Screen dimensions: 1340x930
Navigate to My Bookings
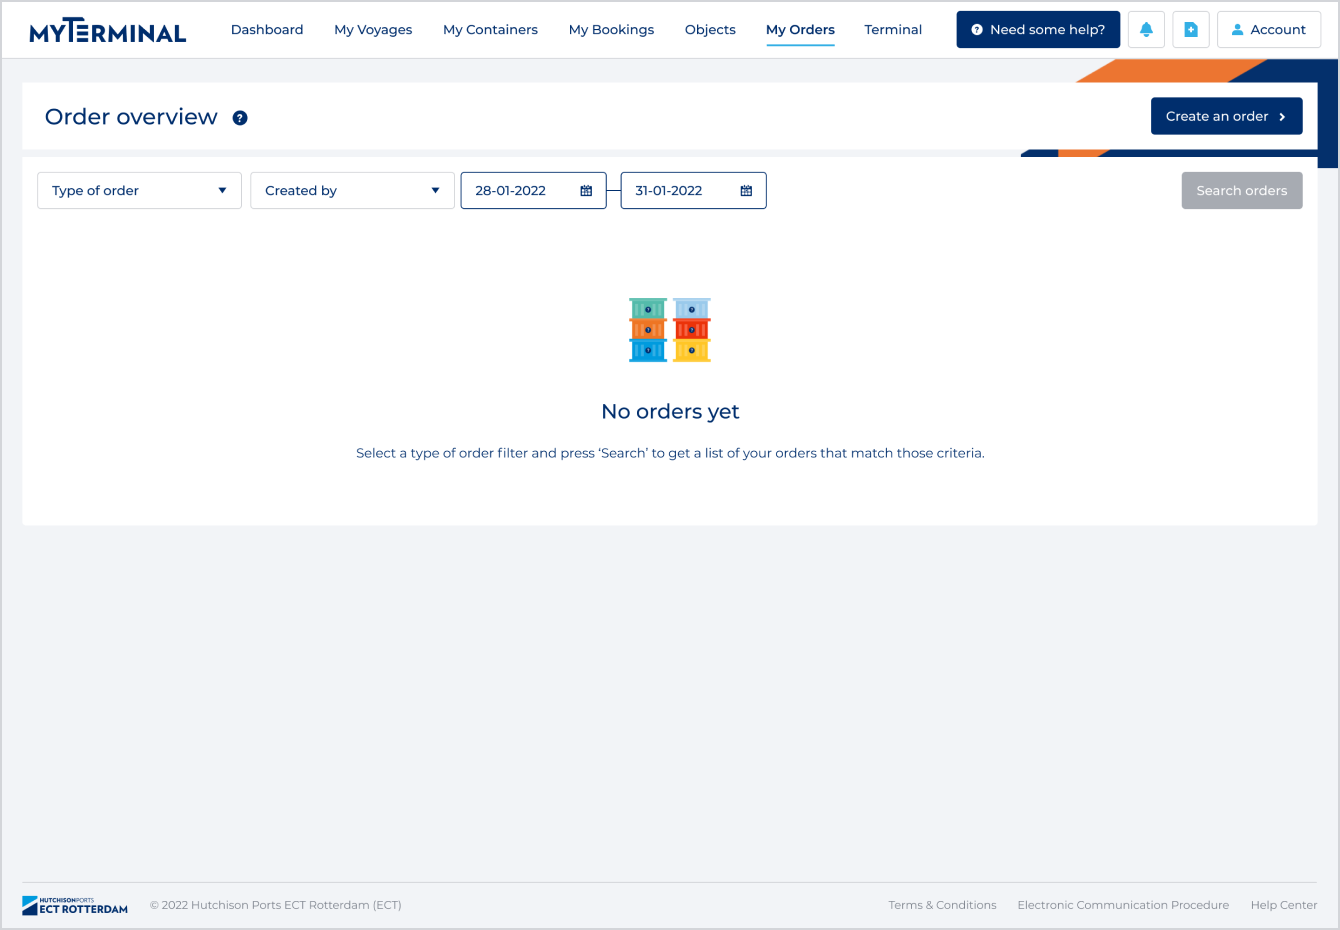click(x=611, y=30)
